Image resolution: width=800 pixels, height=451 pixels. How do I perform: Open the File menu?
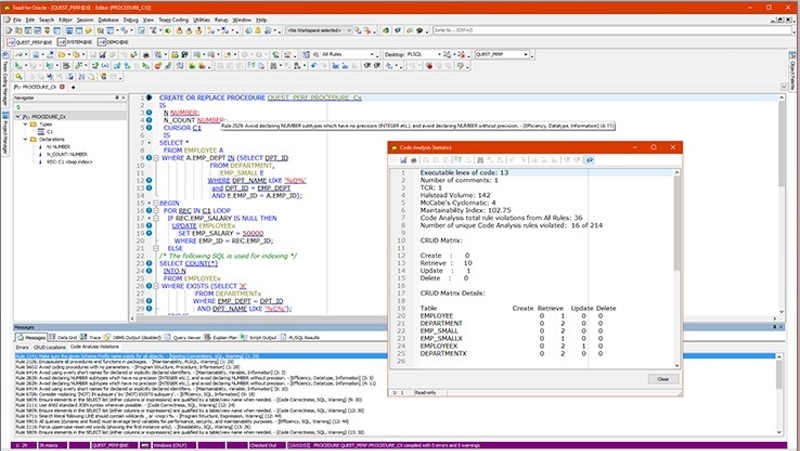point(17,20)
